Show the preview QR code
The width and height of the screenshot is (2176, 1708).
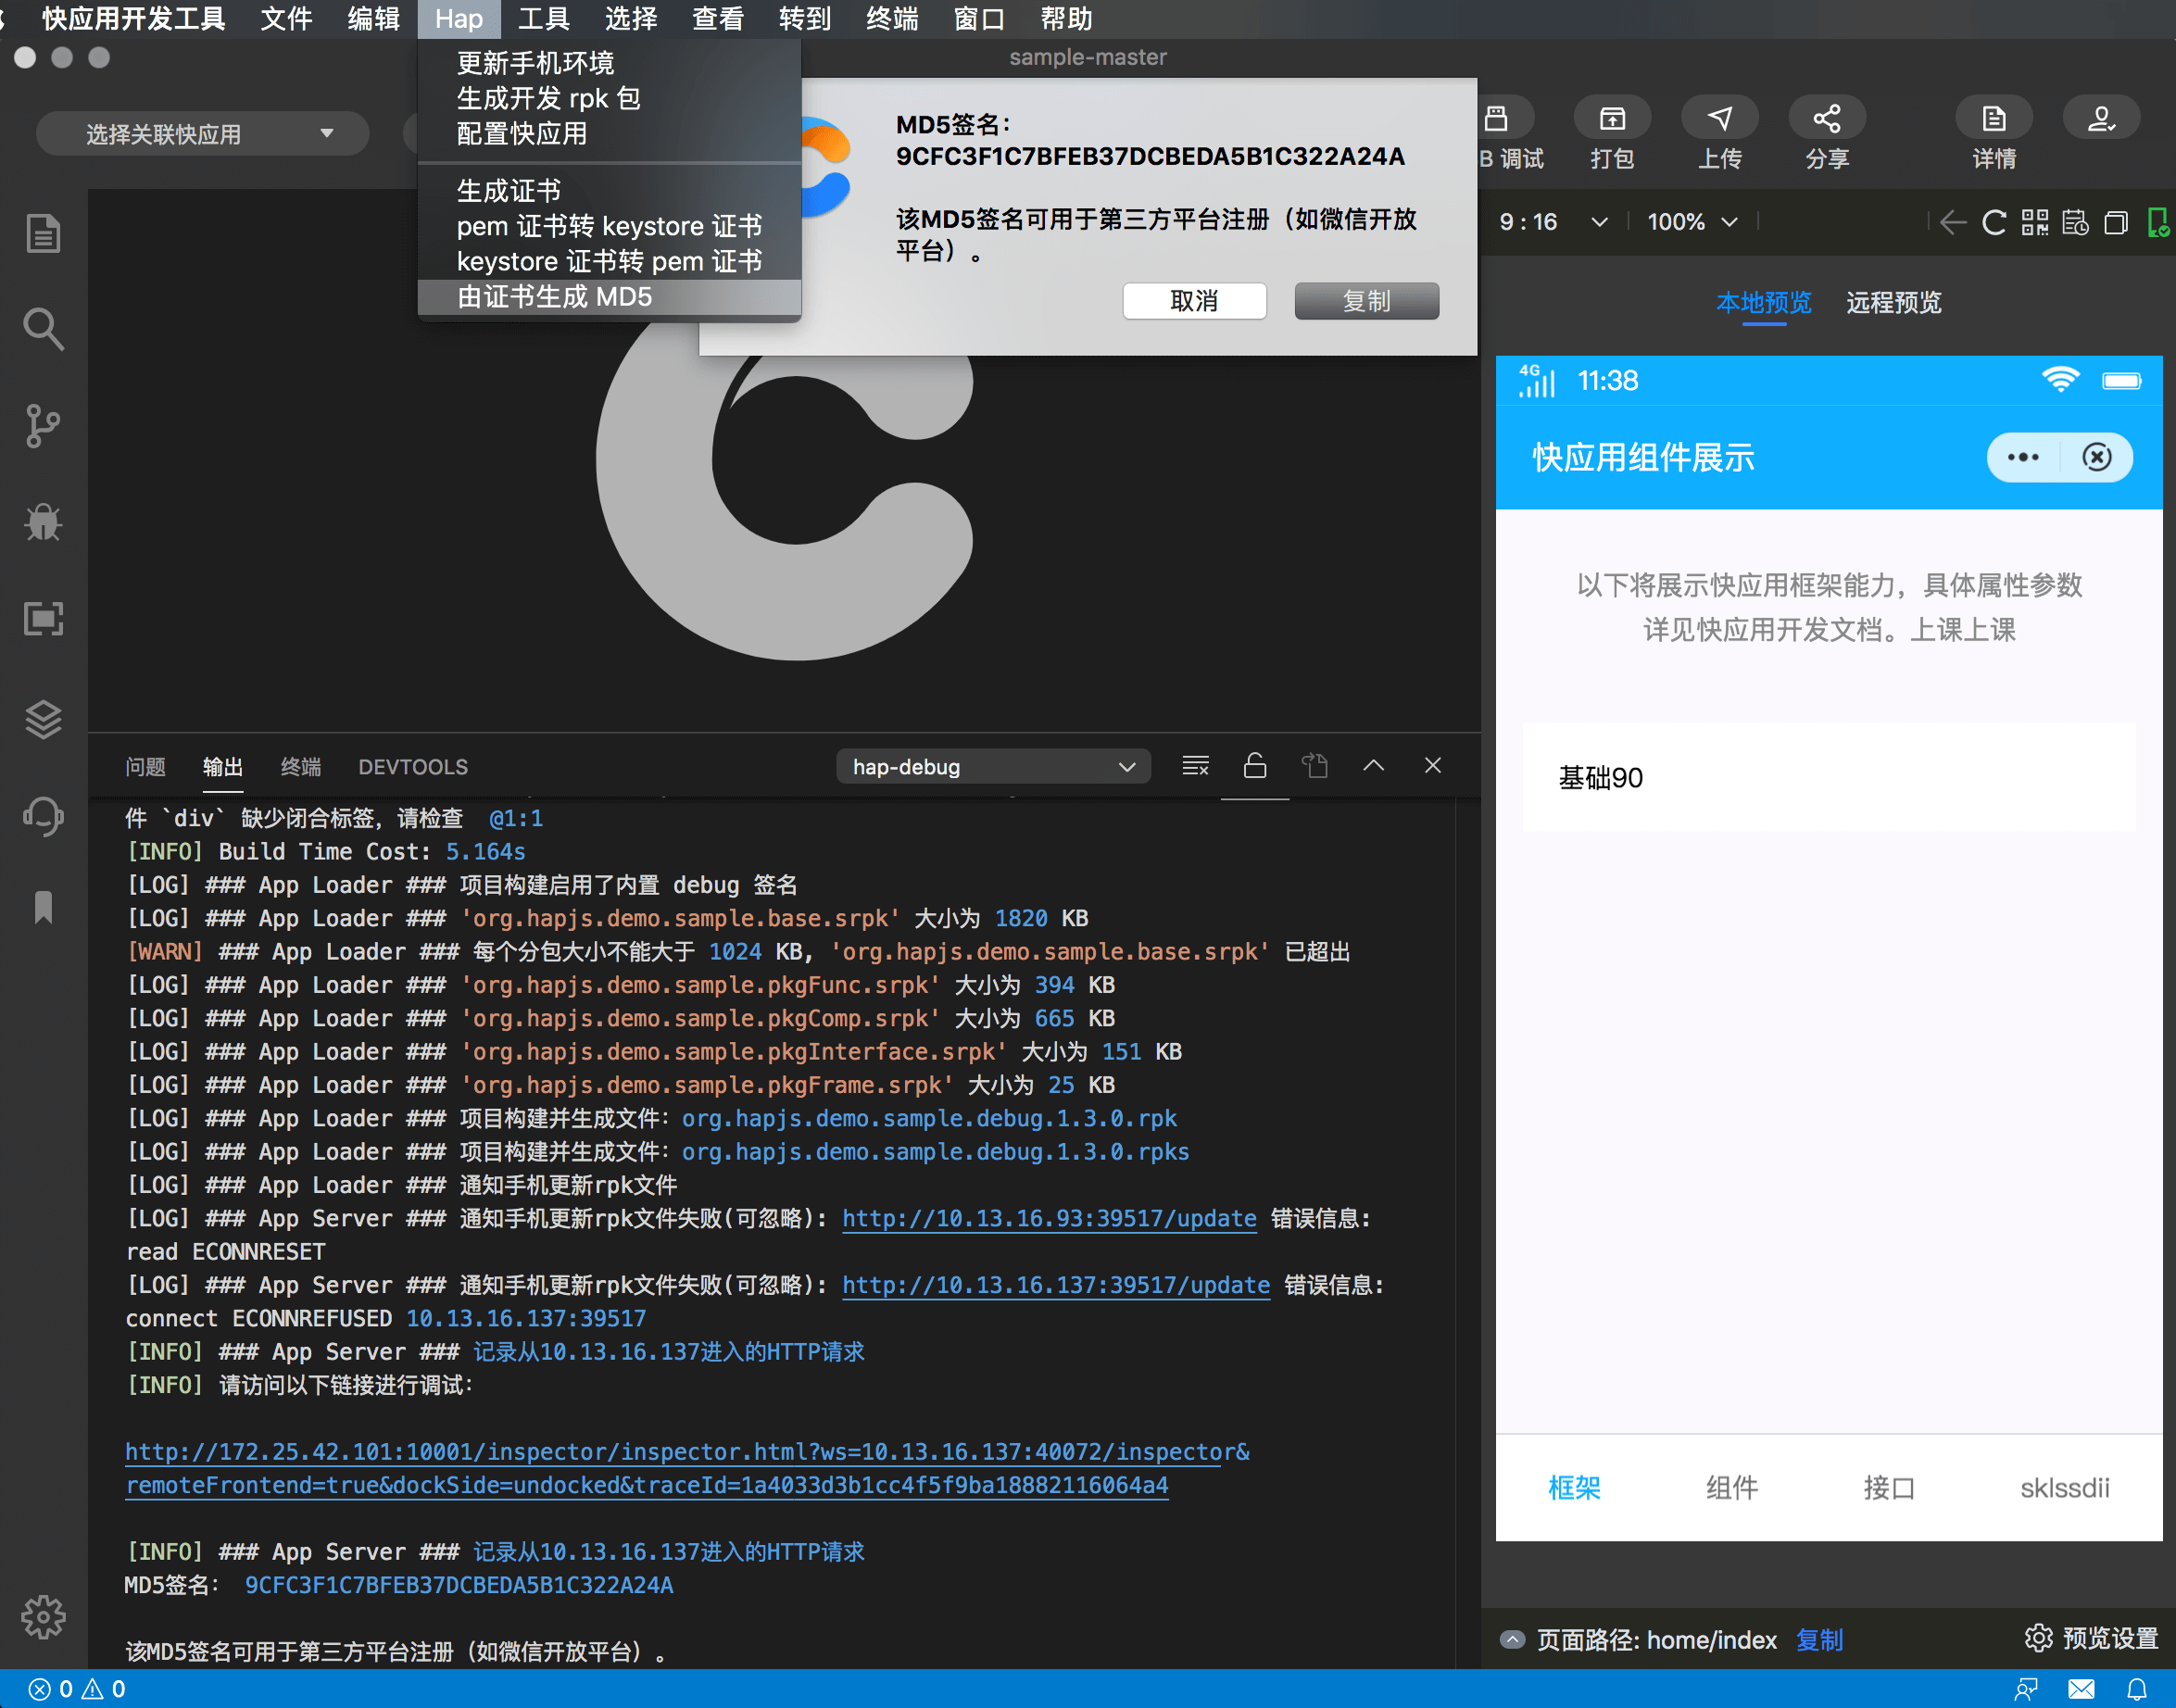pyautogui.click(x=2034, y=222)
